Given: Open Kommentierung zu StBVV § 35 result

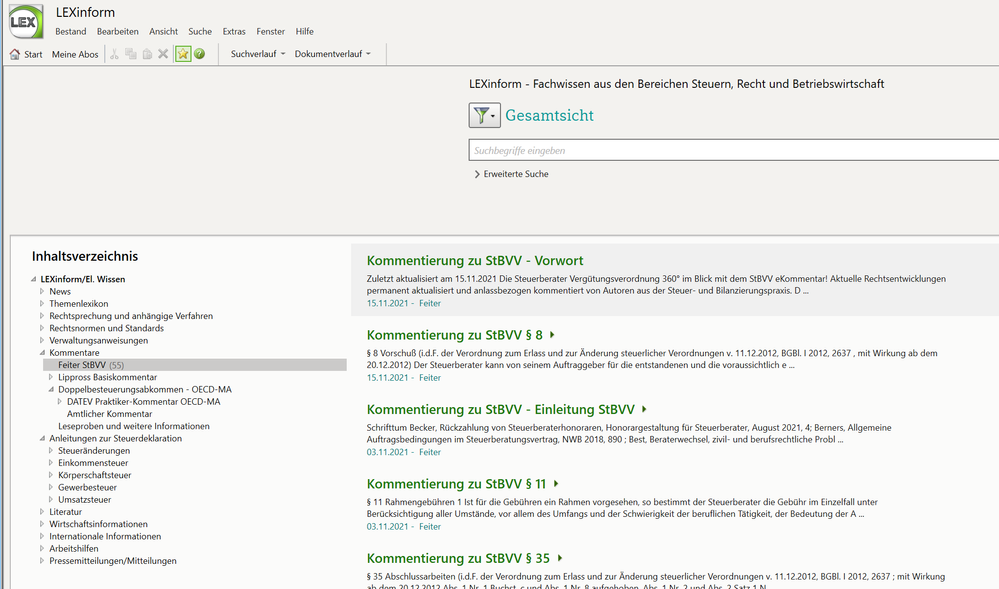Looking at the screenshot, I should pos(458,558).
